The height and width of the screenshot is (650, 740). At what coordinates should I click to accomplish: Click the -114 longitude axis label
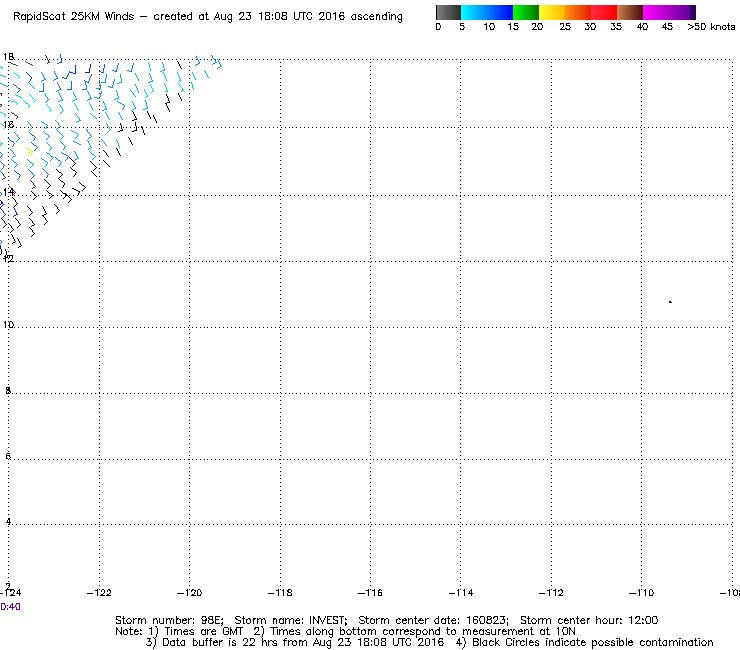click(461, 593)
